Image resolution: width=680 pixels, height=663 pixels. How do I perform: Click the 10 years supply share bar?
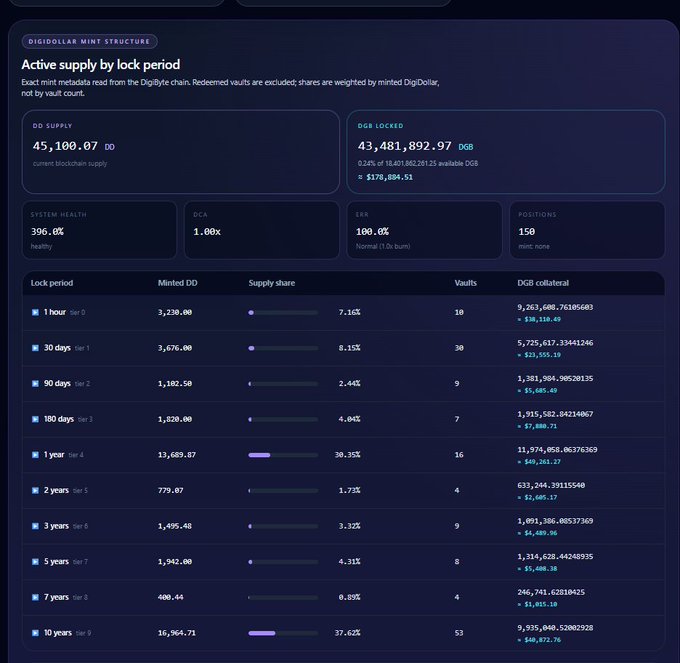click(283, 633)
